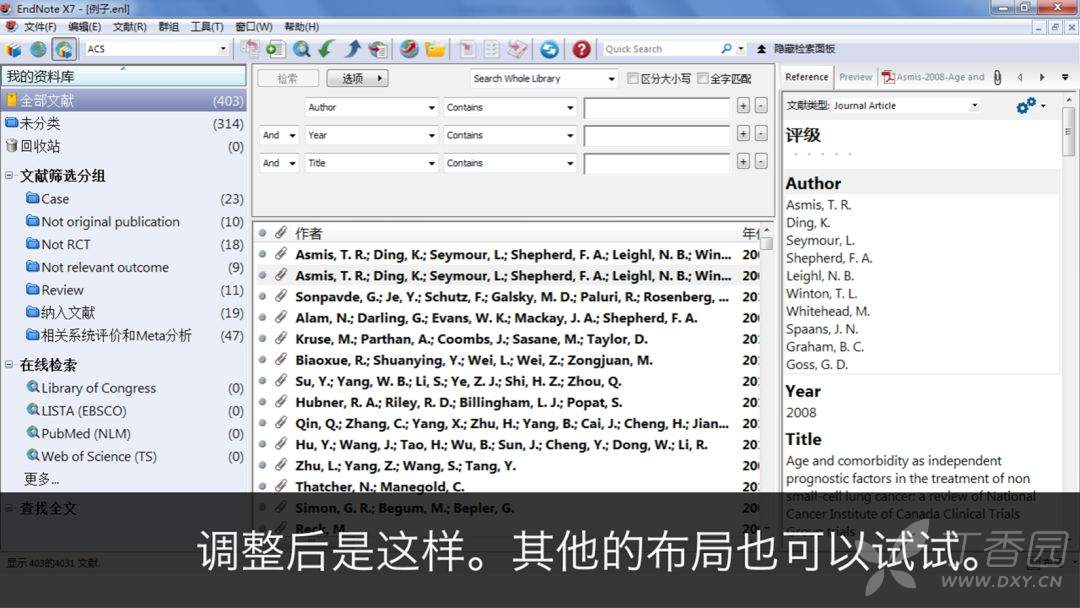Image resolution: width=1080 pixels, height=608 pixels.
Task: Click the gear settings icon in Reference panel
Action: click(1026, 105)
